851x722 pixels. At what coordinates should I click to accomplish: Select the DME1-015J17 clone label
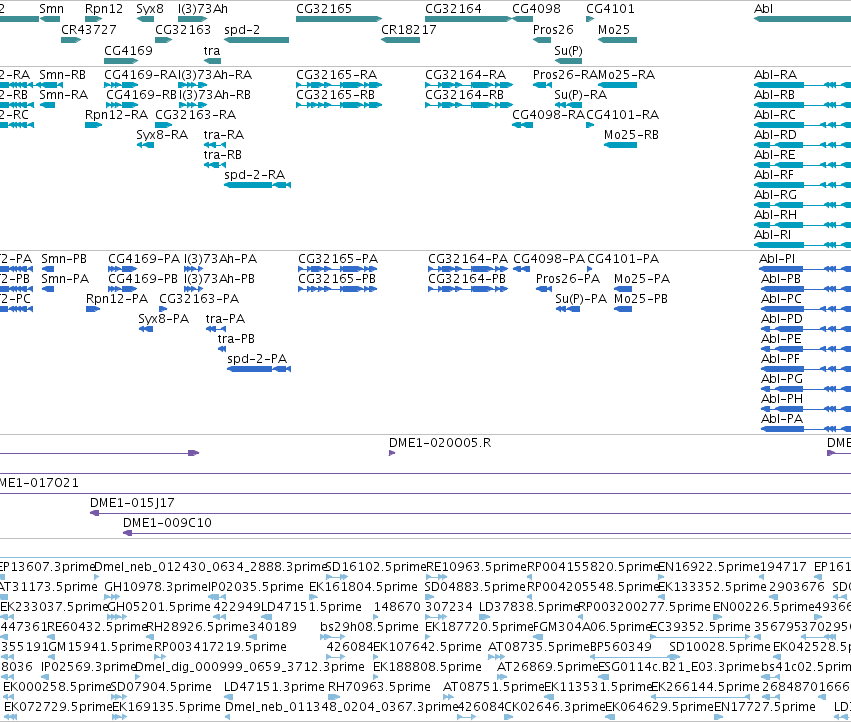(132, 503)
